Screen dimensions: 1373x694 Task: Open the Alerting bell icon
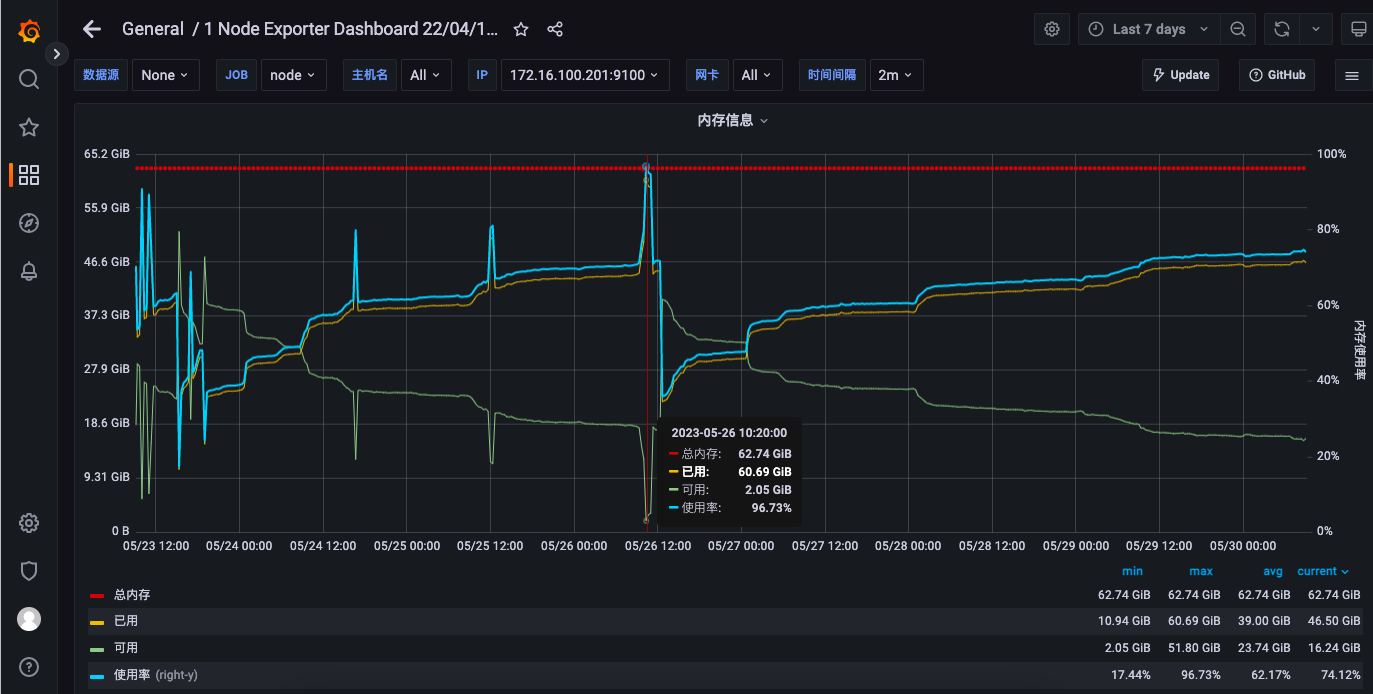[27, 270]
